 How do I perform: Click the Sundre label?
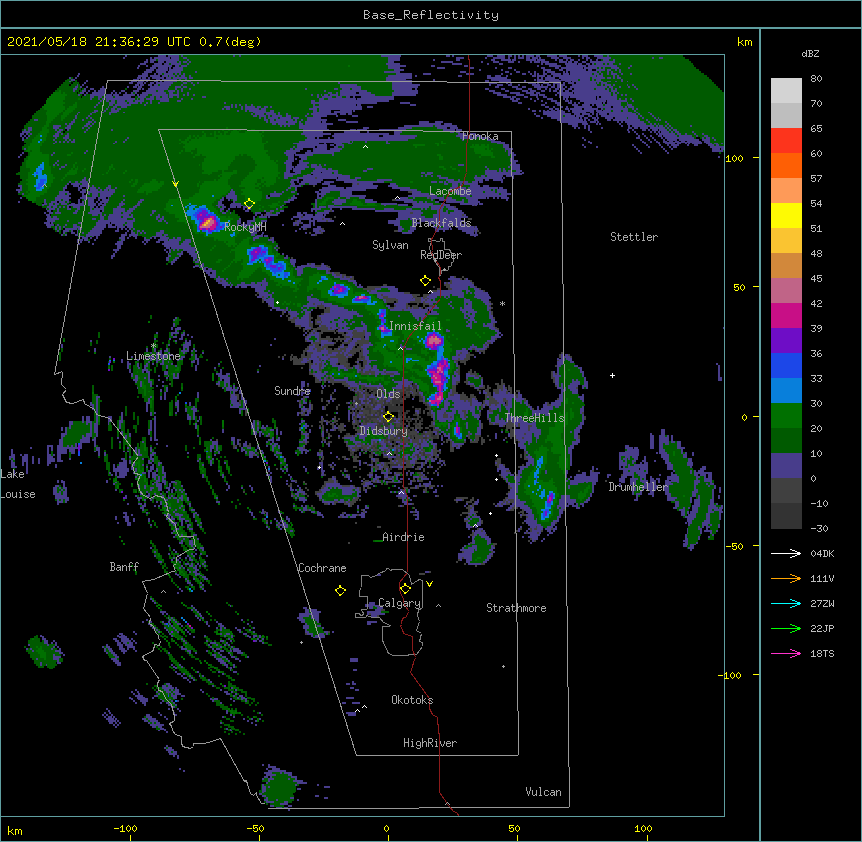pyautogui.click(x=292, y=391)
